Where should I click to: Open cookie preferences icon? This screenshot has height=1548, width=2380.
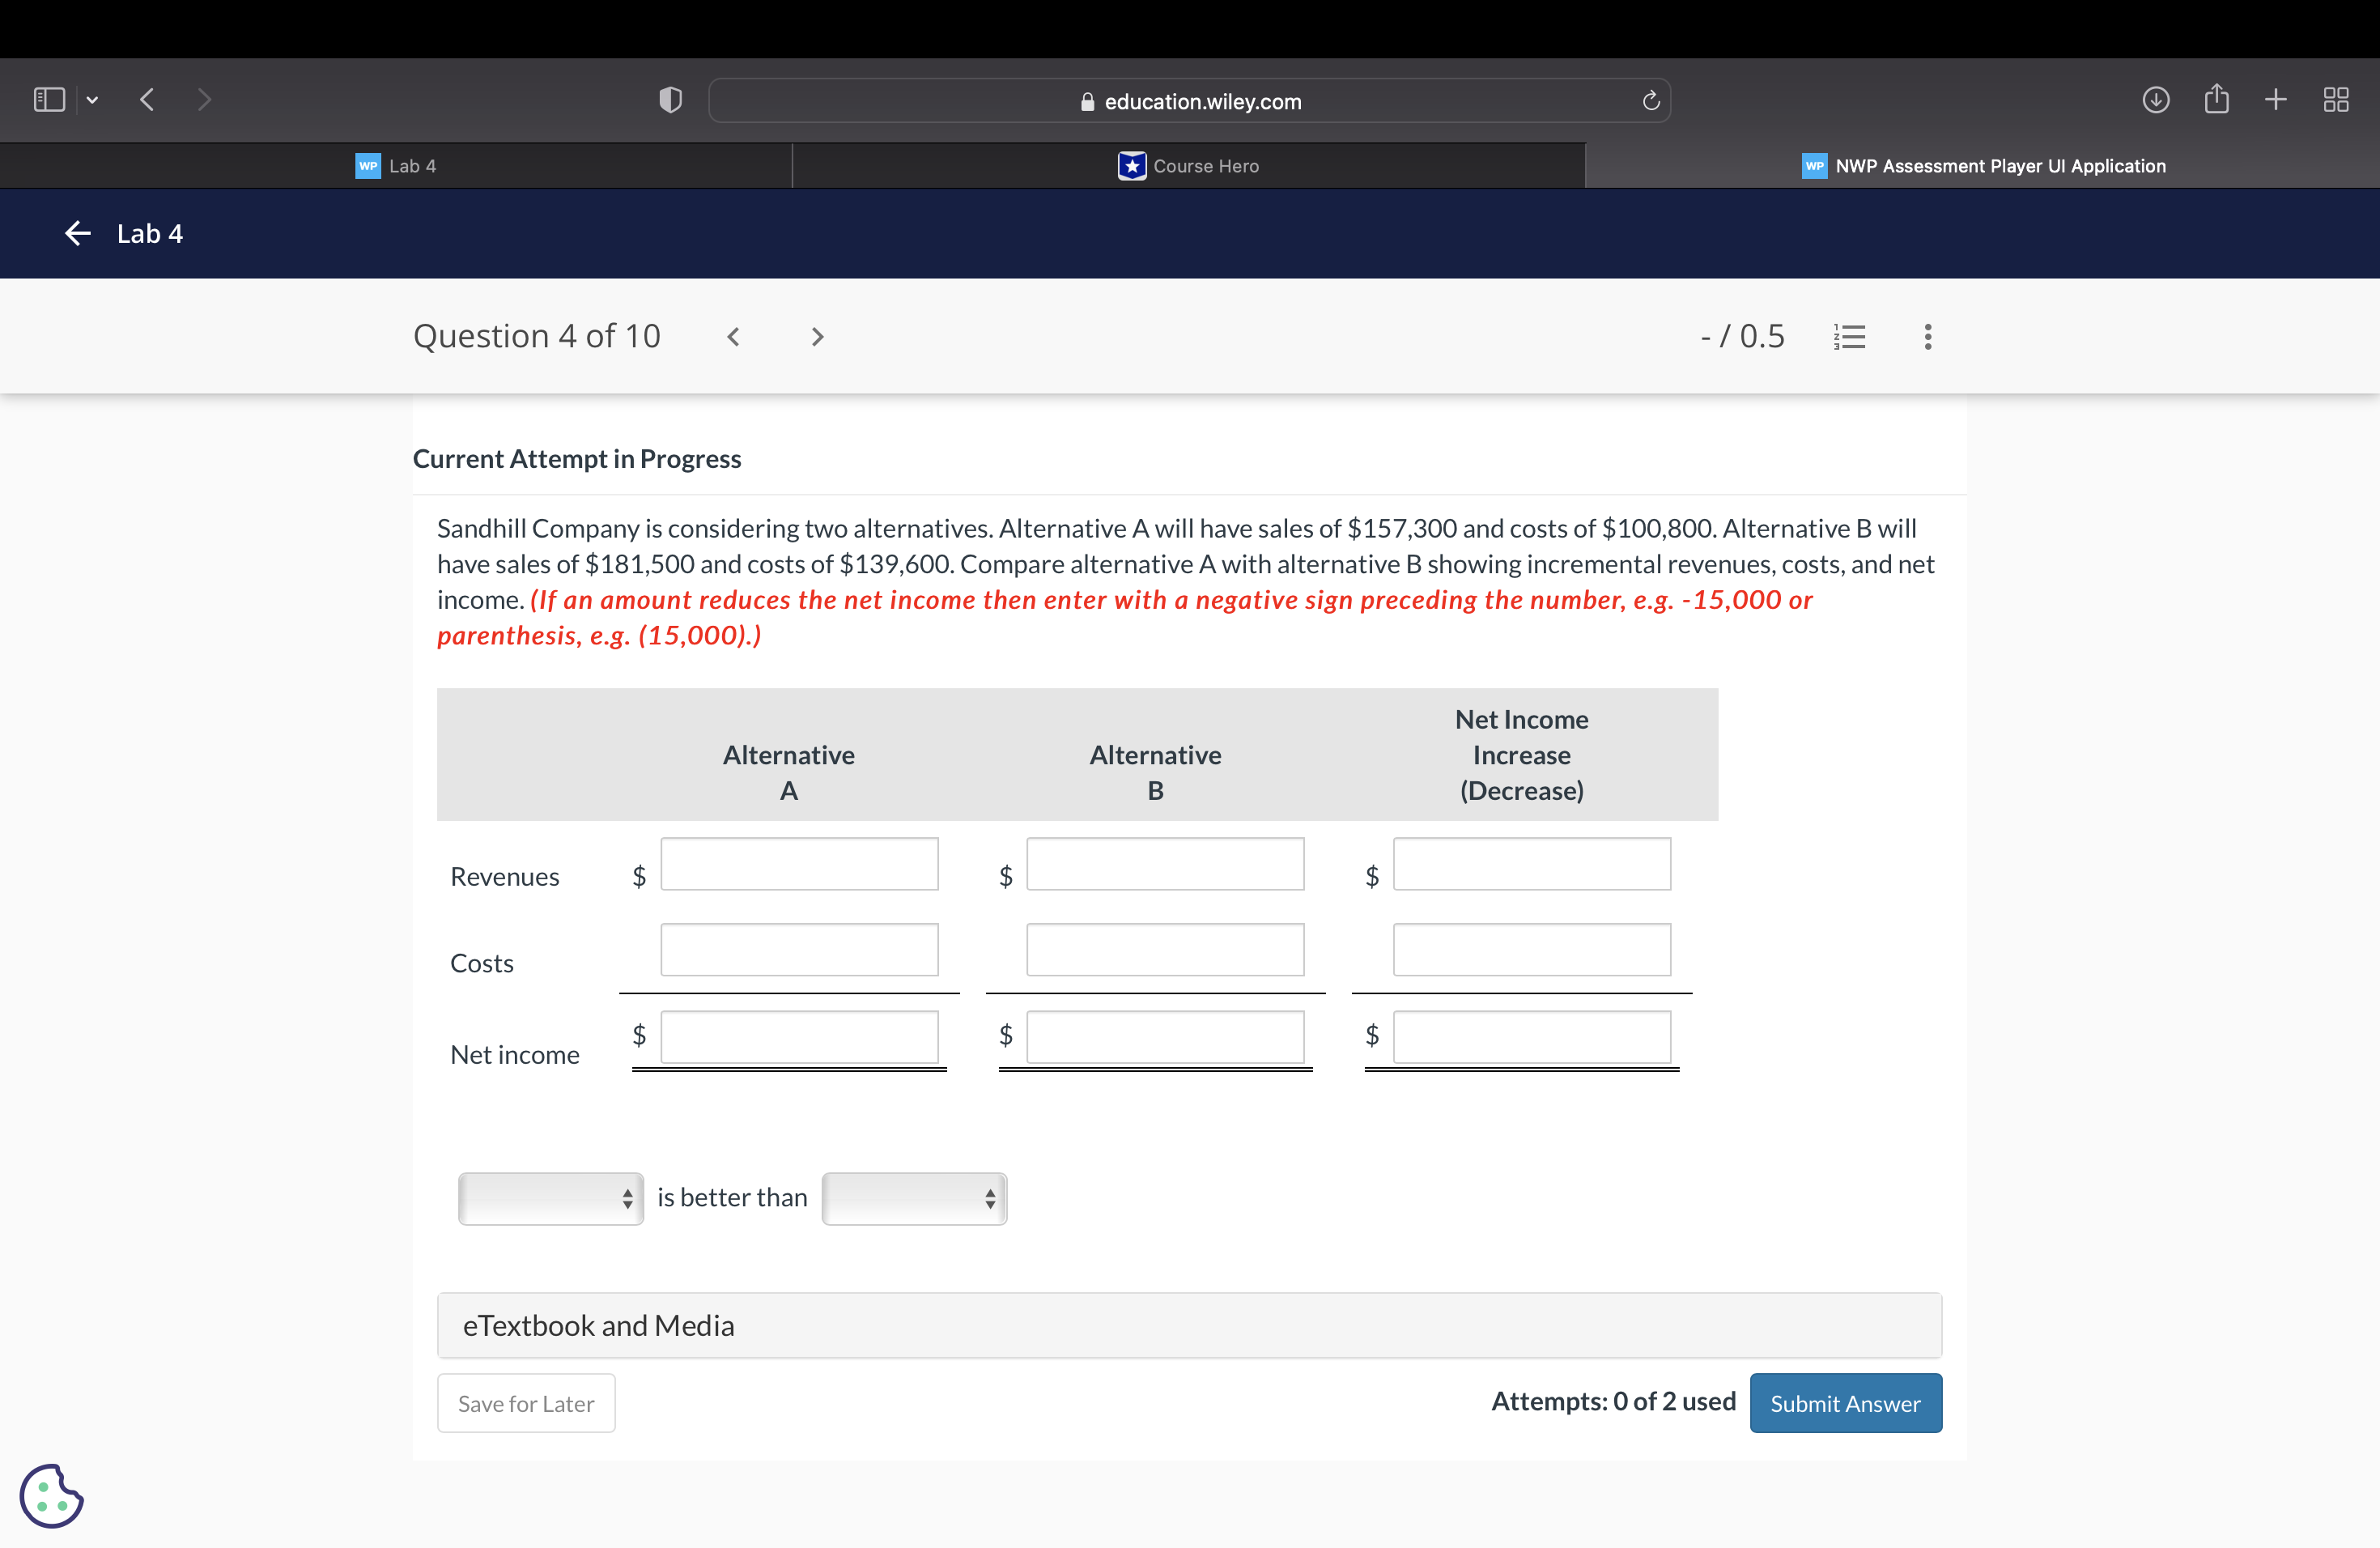click(51, 1495)
